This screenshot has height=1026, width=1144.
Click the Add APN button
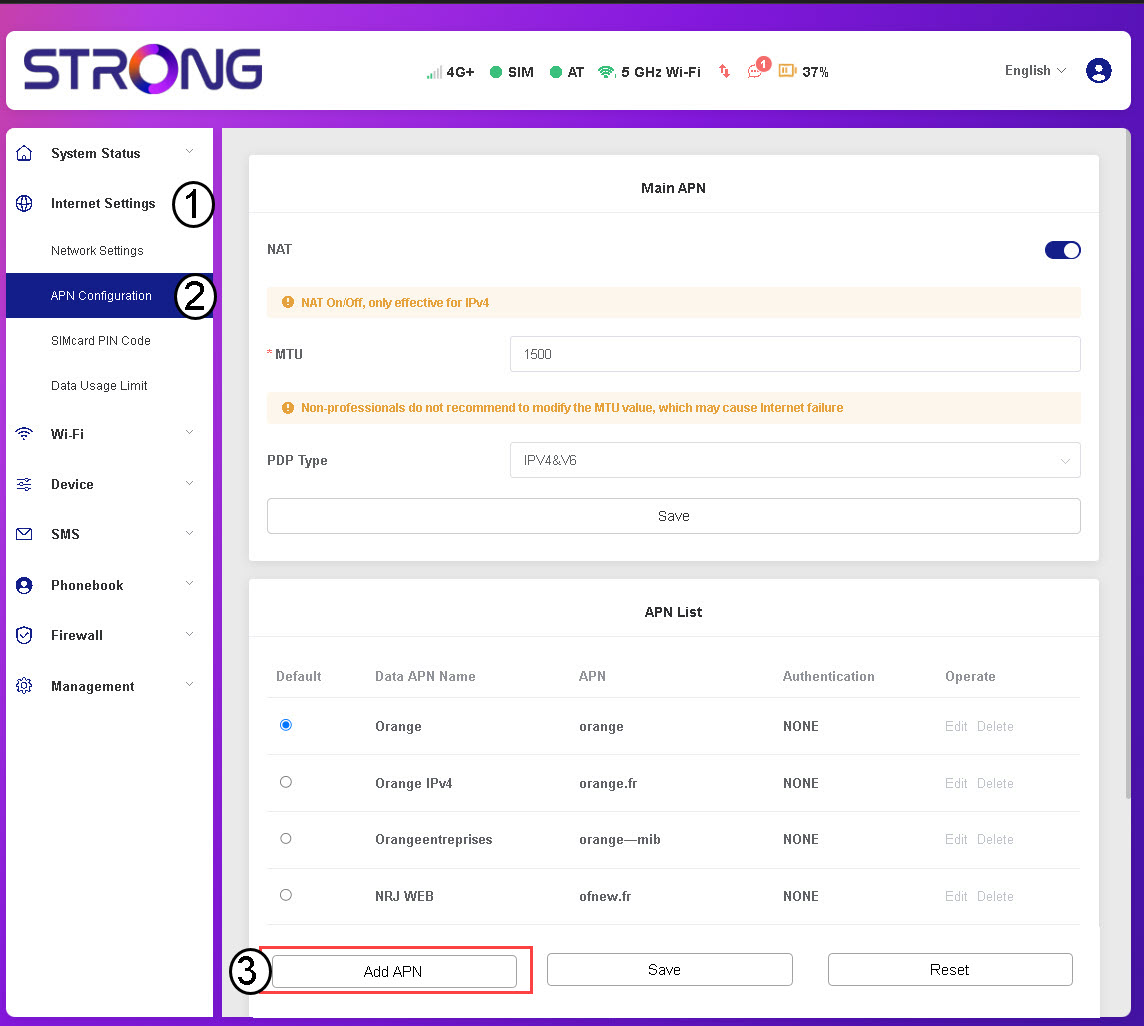pyautogui.click(x=394, y=971)
